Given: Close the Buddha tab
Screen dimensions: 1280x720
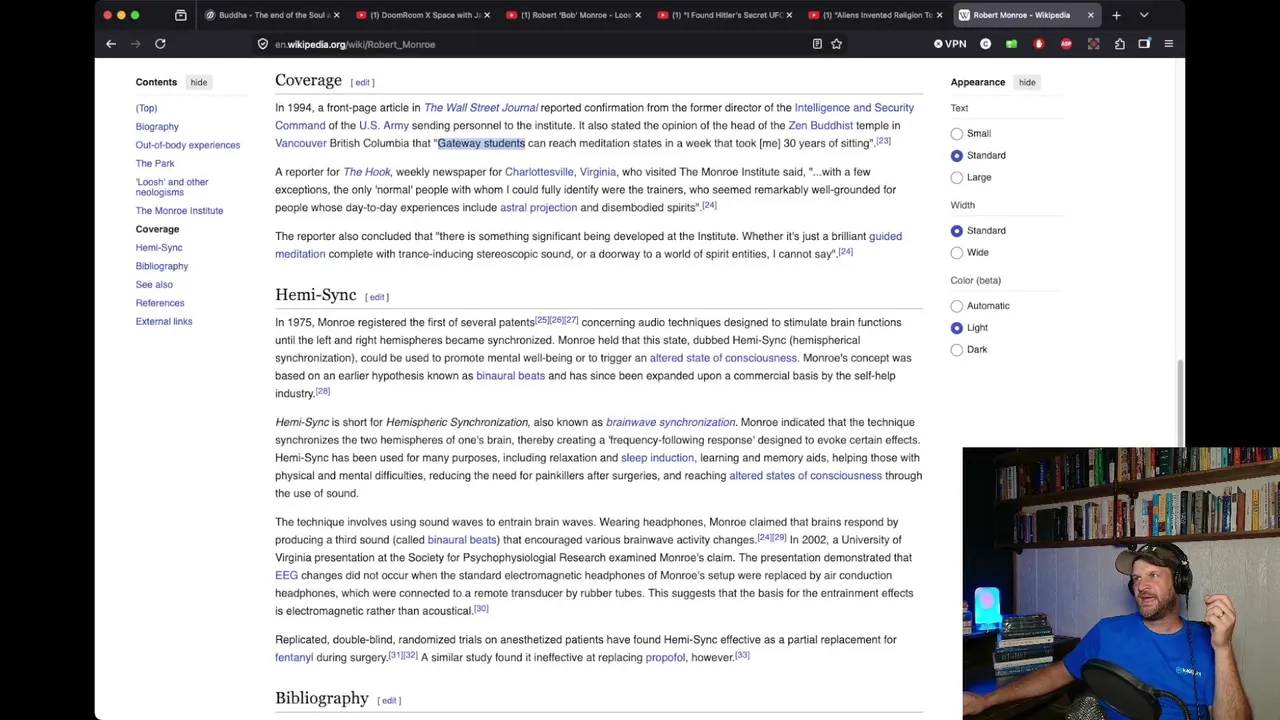Looking at the screenshot, I should click(336, 15).
